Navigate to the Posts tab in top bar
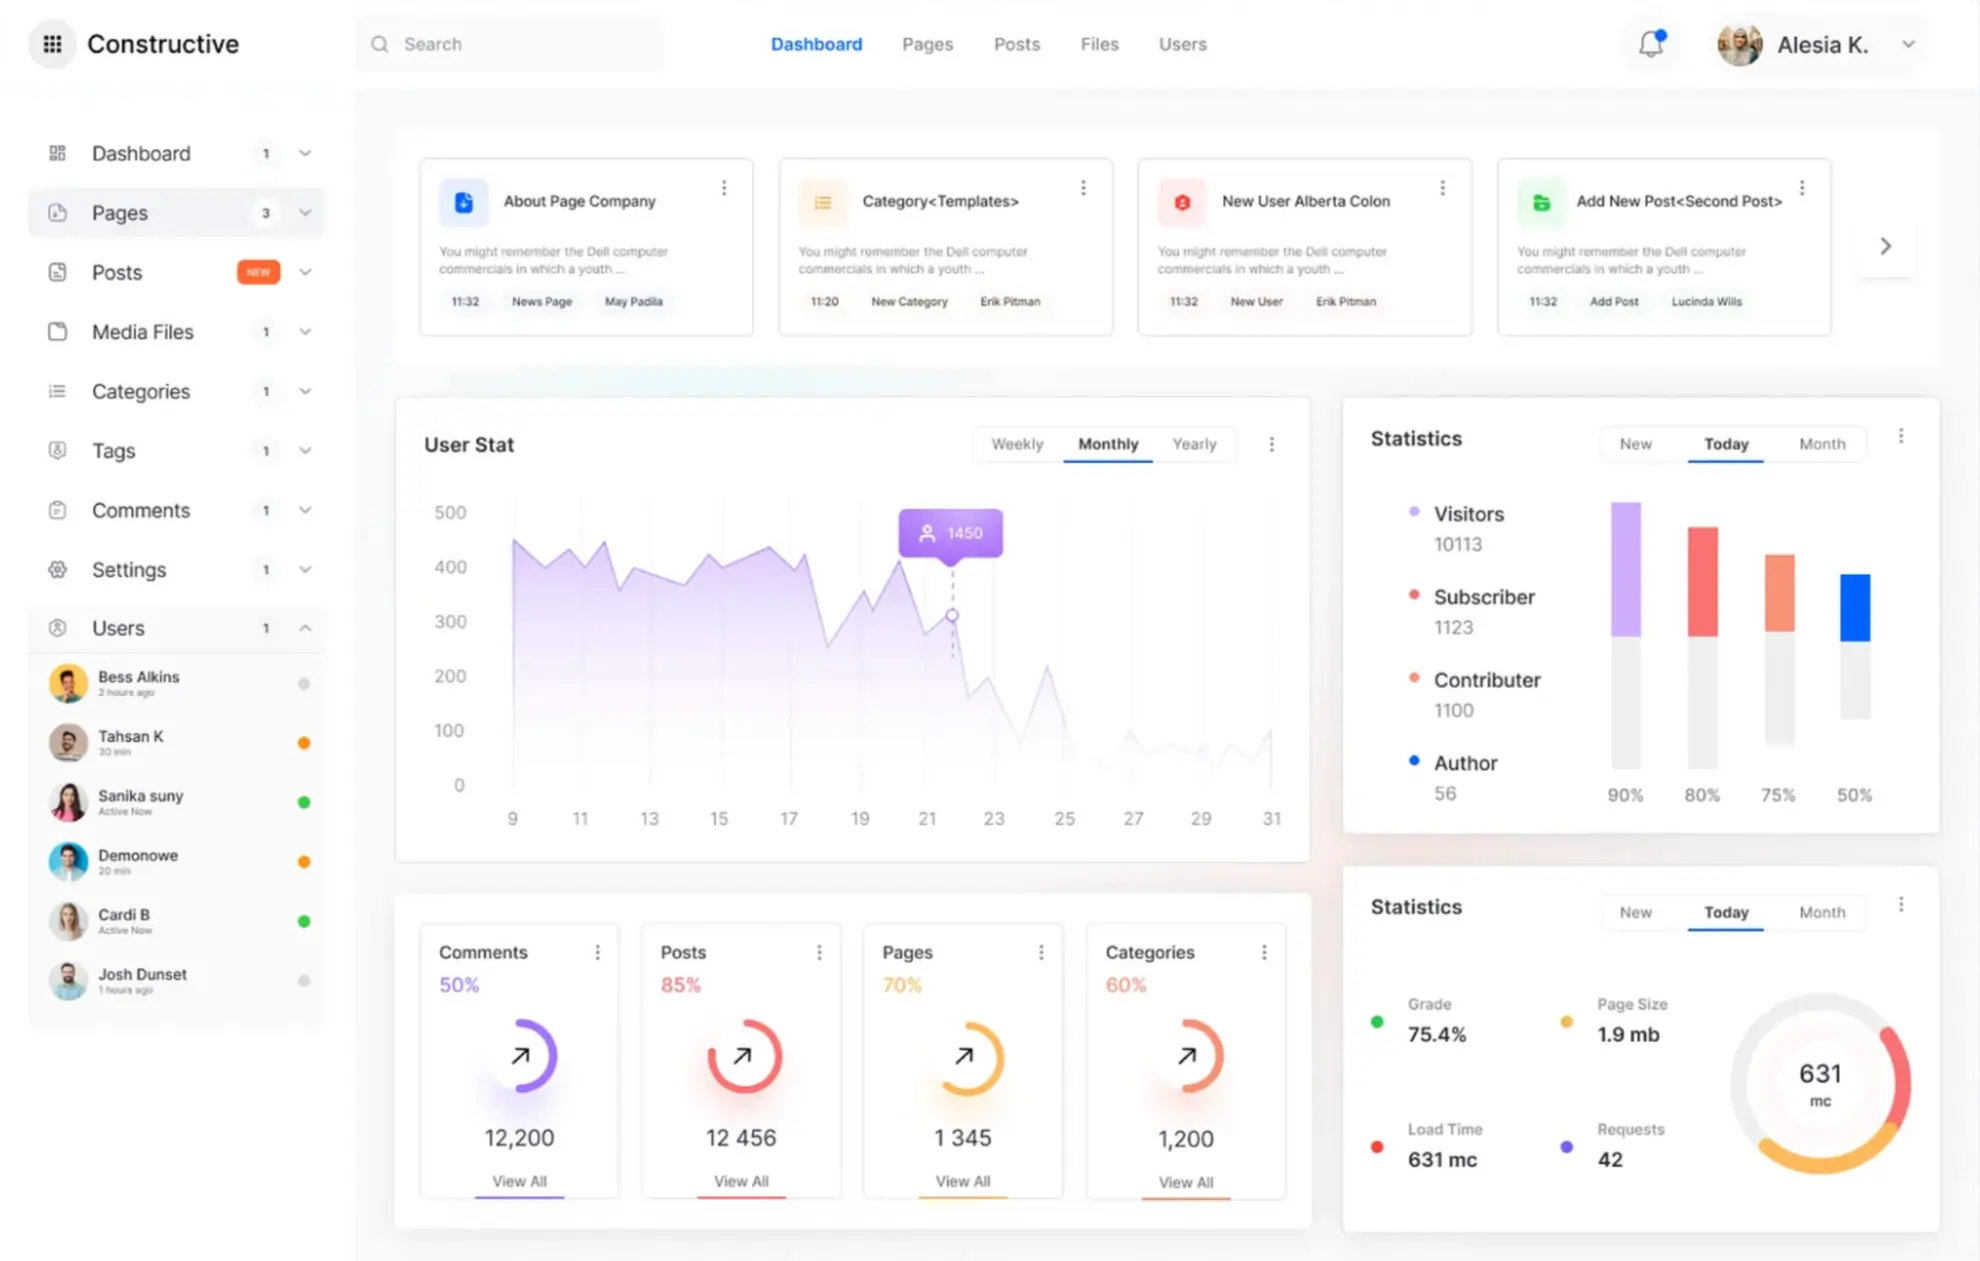Screen dimensions: 1980x1261 pos(1017,44)
